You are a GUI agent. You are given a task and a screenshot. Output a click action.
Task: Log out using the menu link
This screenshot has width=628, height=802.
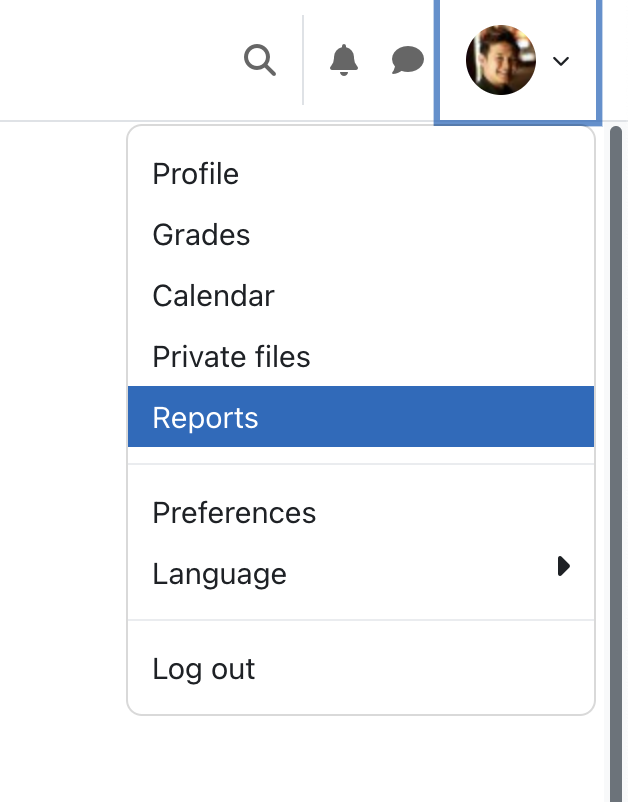pyautogui.click(x=361, y=669)
